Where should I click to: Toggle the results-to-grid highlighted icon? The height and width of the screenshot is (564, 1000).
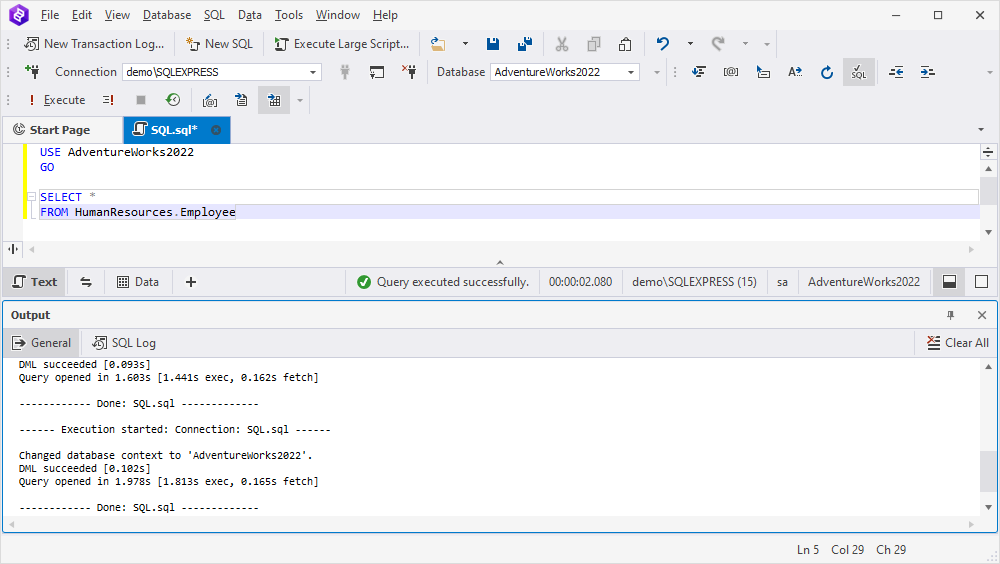274,100
